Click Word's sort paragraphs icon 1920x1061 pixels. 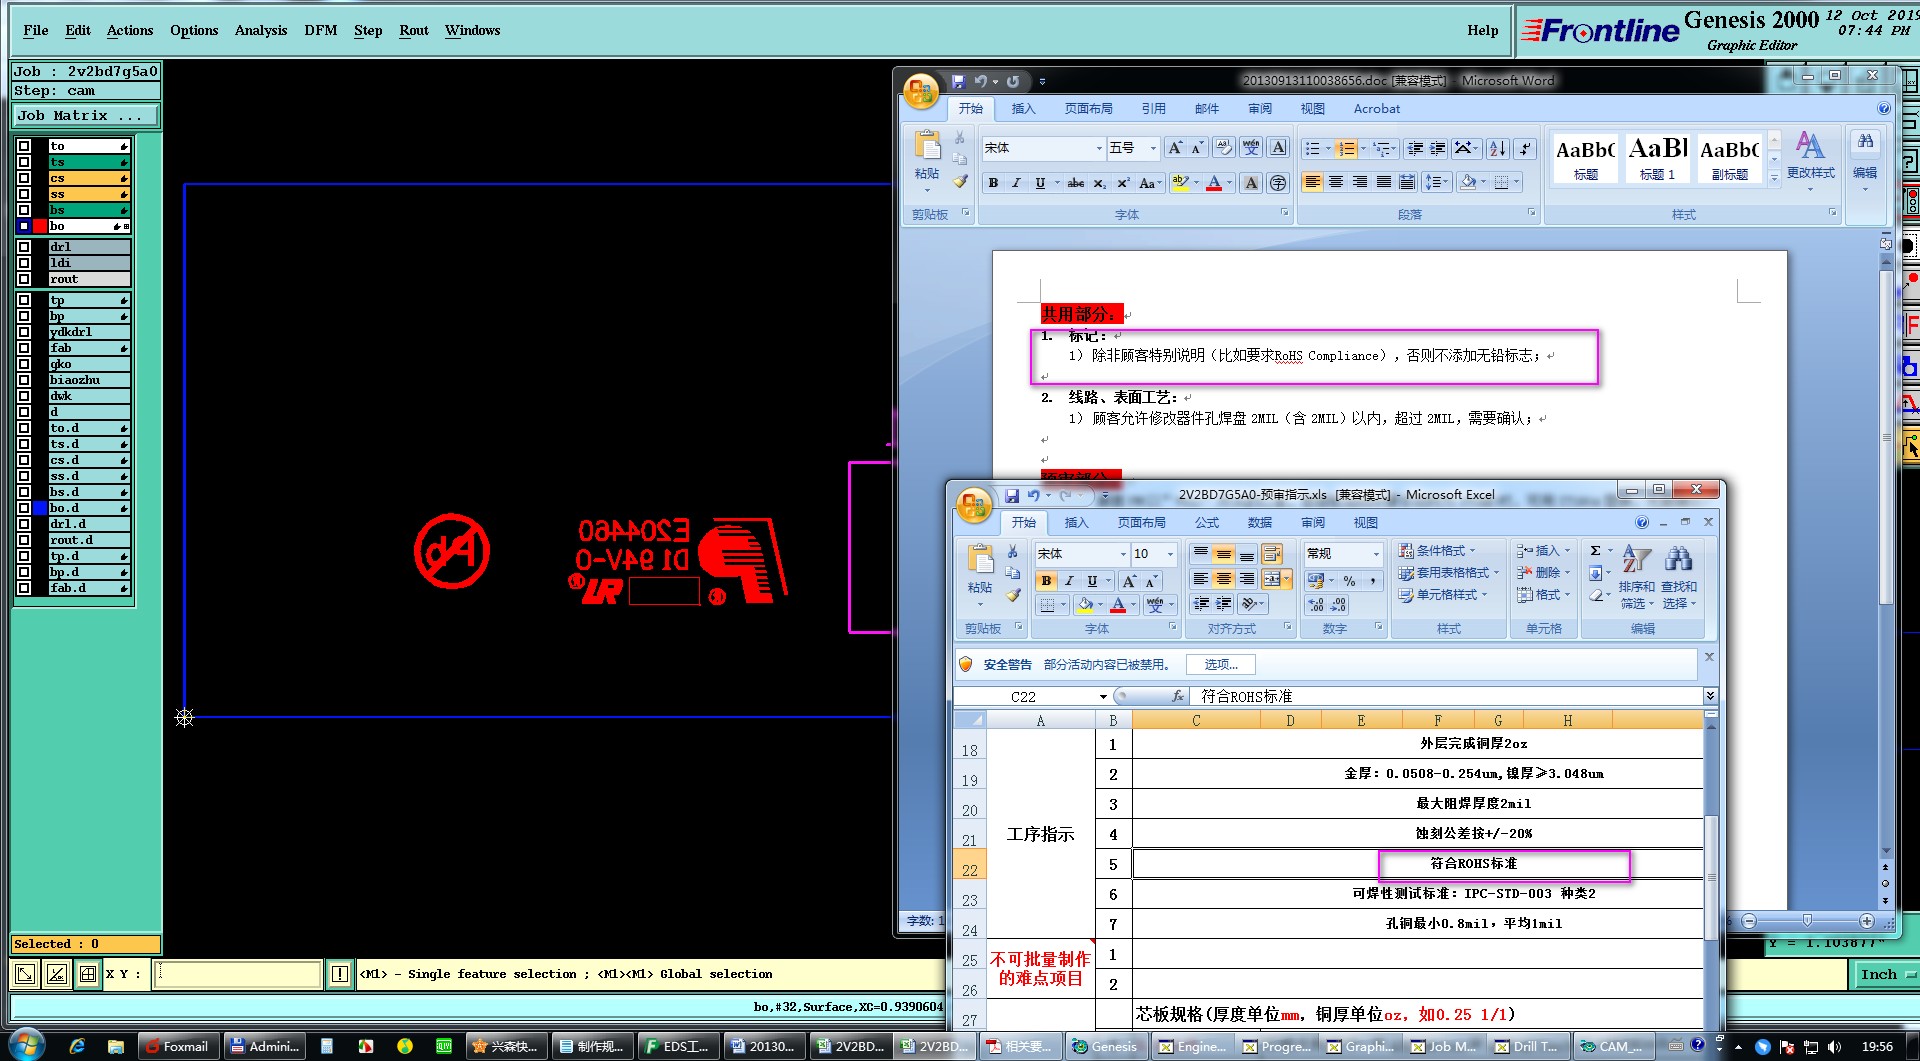(x=1497, y=148)
